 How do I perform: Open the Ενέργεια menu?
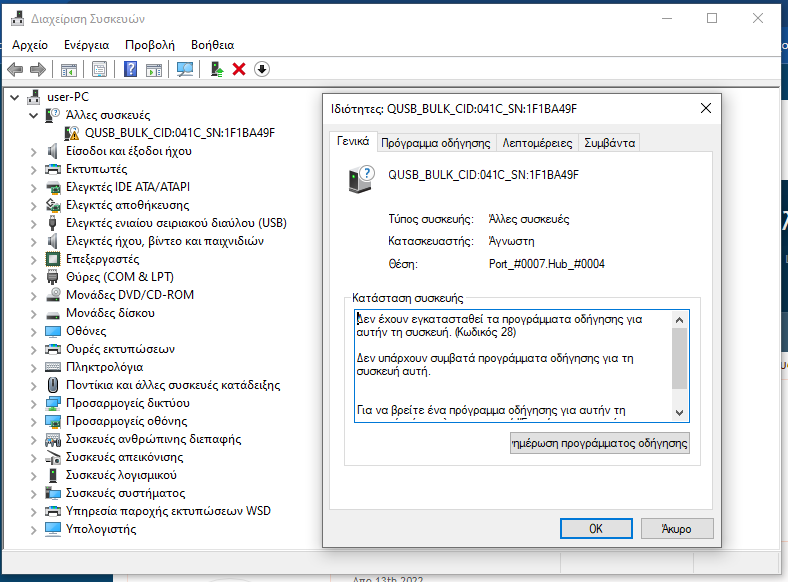pos(86,45)
